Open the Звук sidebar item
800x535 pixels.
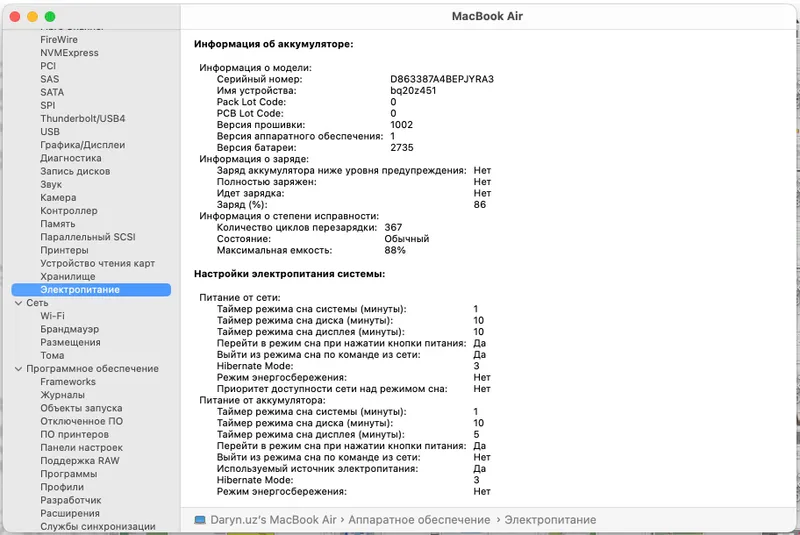pos(51,185)
